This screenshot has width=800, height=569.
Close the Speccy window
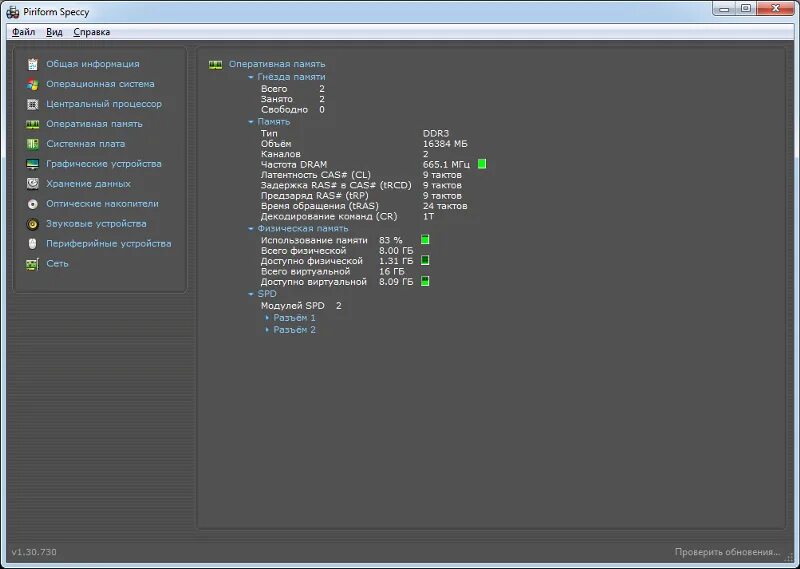coord(776,9)
